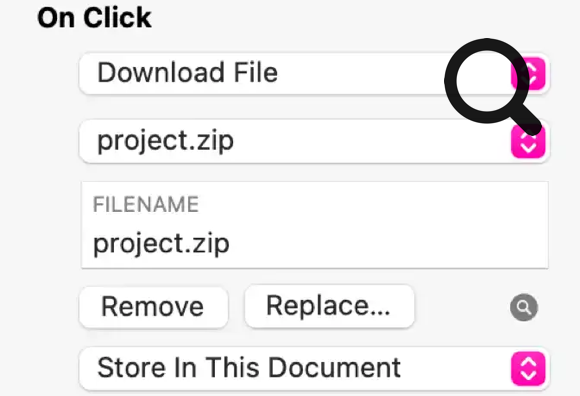Click pink arrows on Store In This Document
Viewport: 580px width, 396px height.
coord(528,369)
